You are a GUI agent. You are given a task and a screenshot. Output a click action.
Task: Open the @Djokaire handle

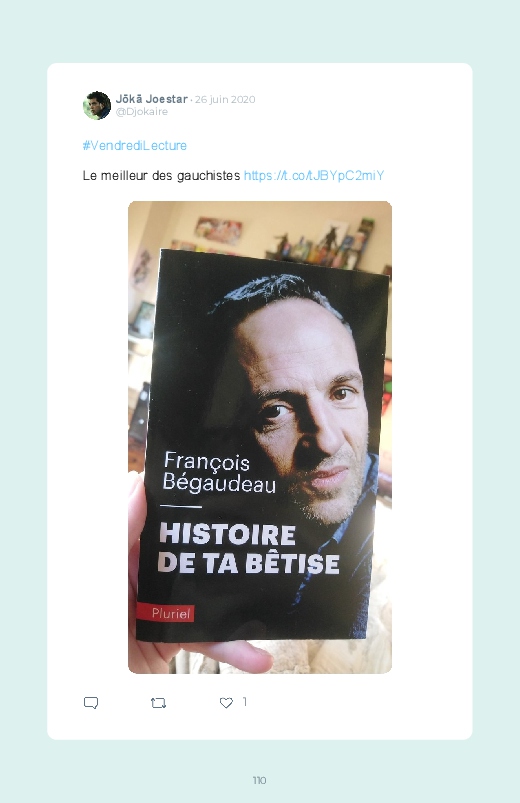[142, 112]
